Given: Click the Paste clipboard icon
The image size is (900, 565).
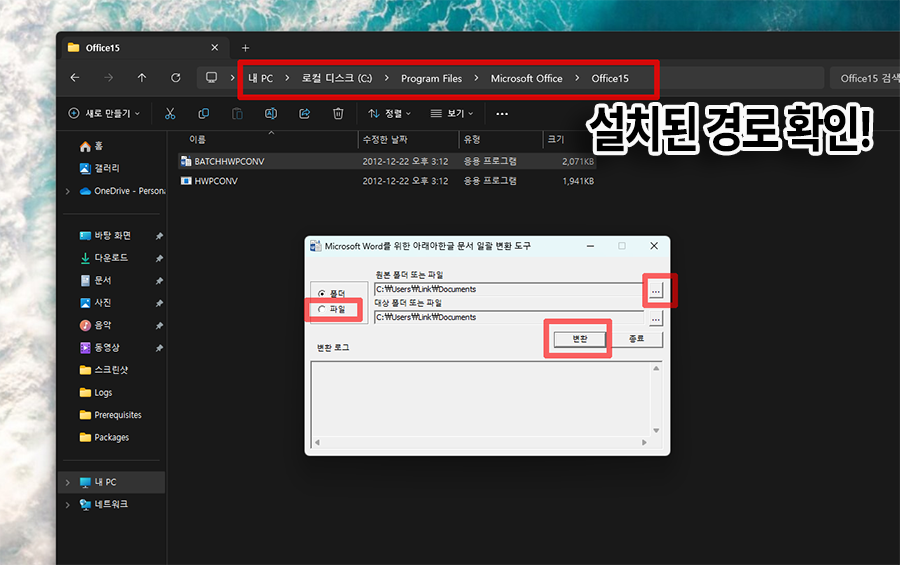Looking at the screenshot, I should (237, 114).
